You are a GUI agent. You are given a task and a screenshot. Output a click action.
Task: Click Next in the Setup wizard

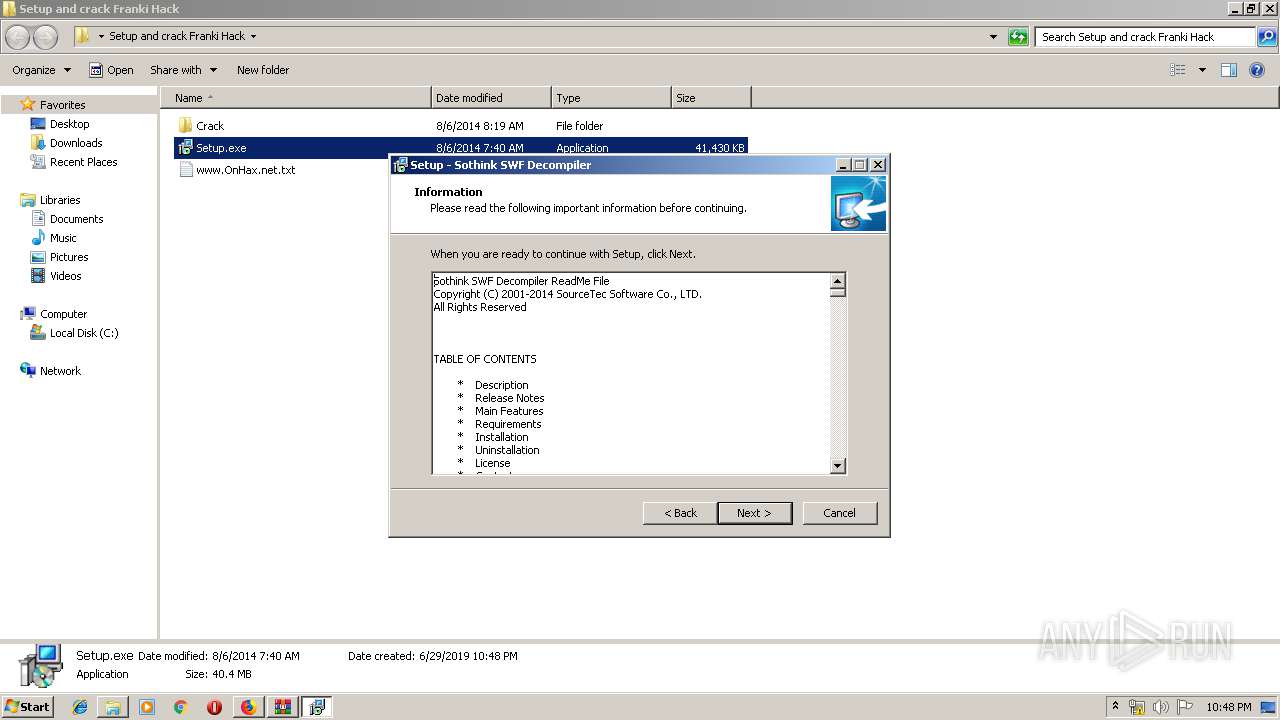pos(755,513)
